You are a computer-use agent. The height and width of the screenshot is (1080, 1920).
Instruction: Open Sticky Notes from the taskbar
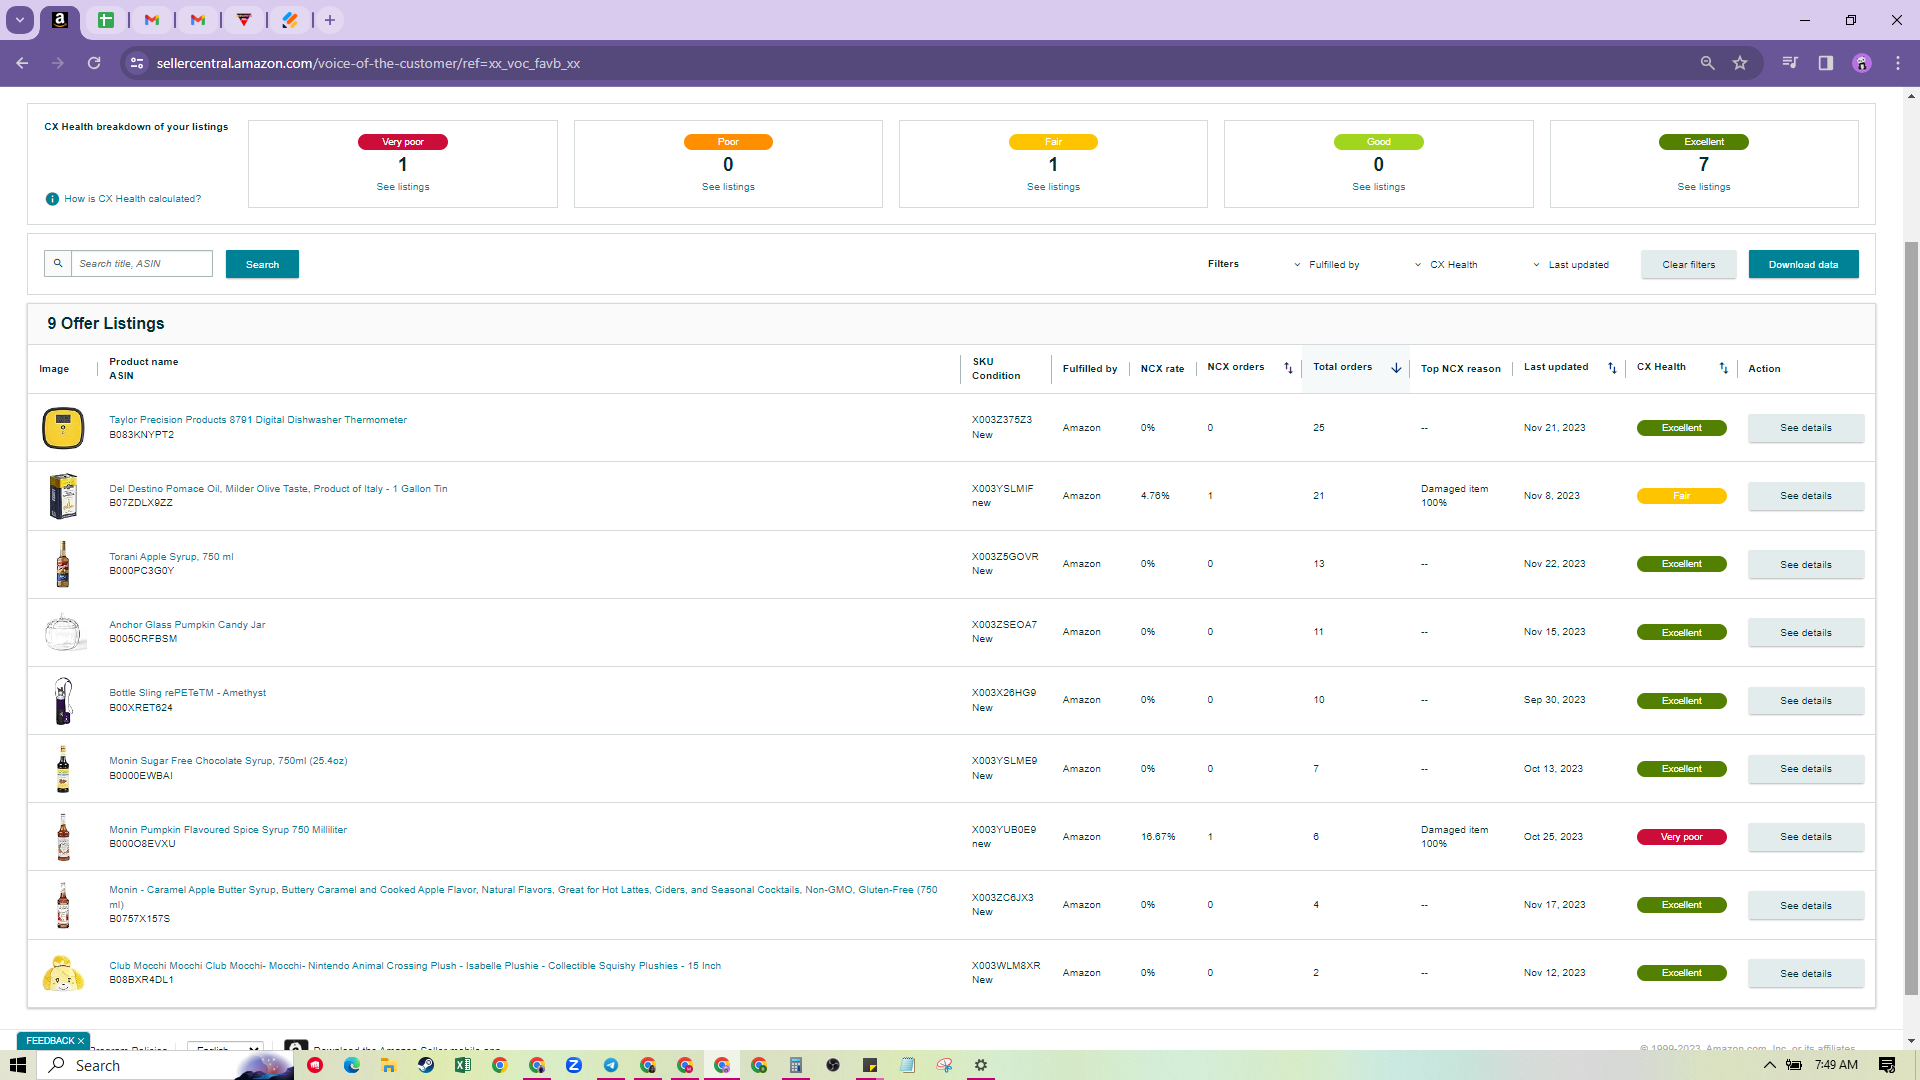click(x=870, y=1065)
